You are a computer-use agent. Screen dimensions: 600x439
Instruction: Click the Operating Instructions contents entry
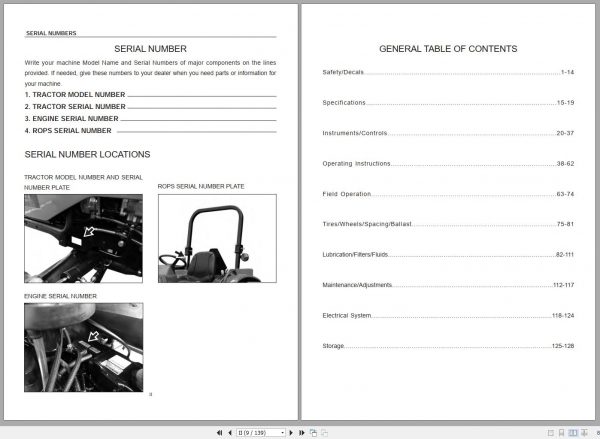[x=448, y=163]
